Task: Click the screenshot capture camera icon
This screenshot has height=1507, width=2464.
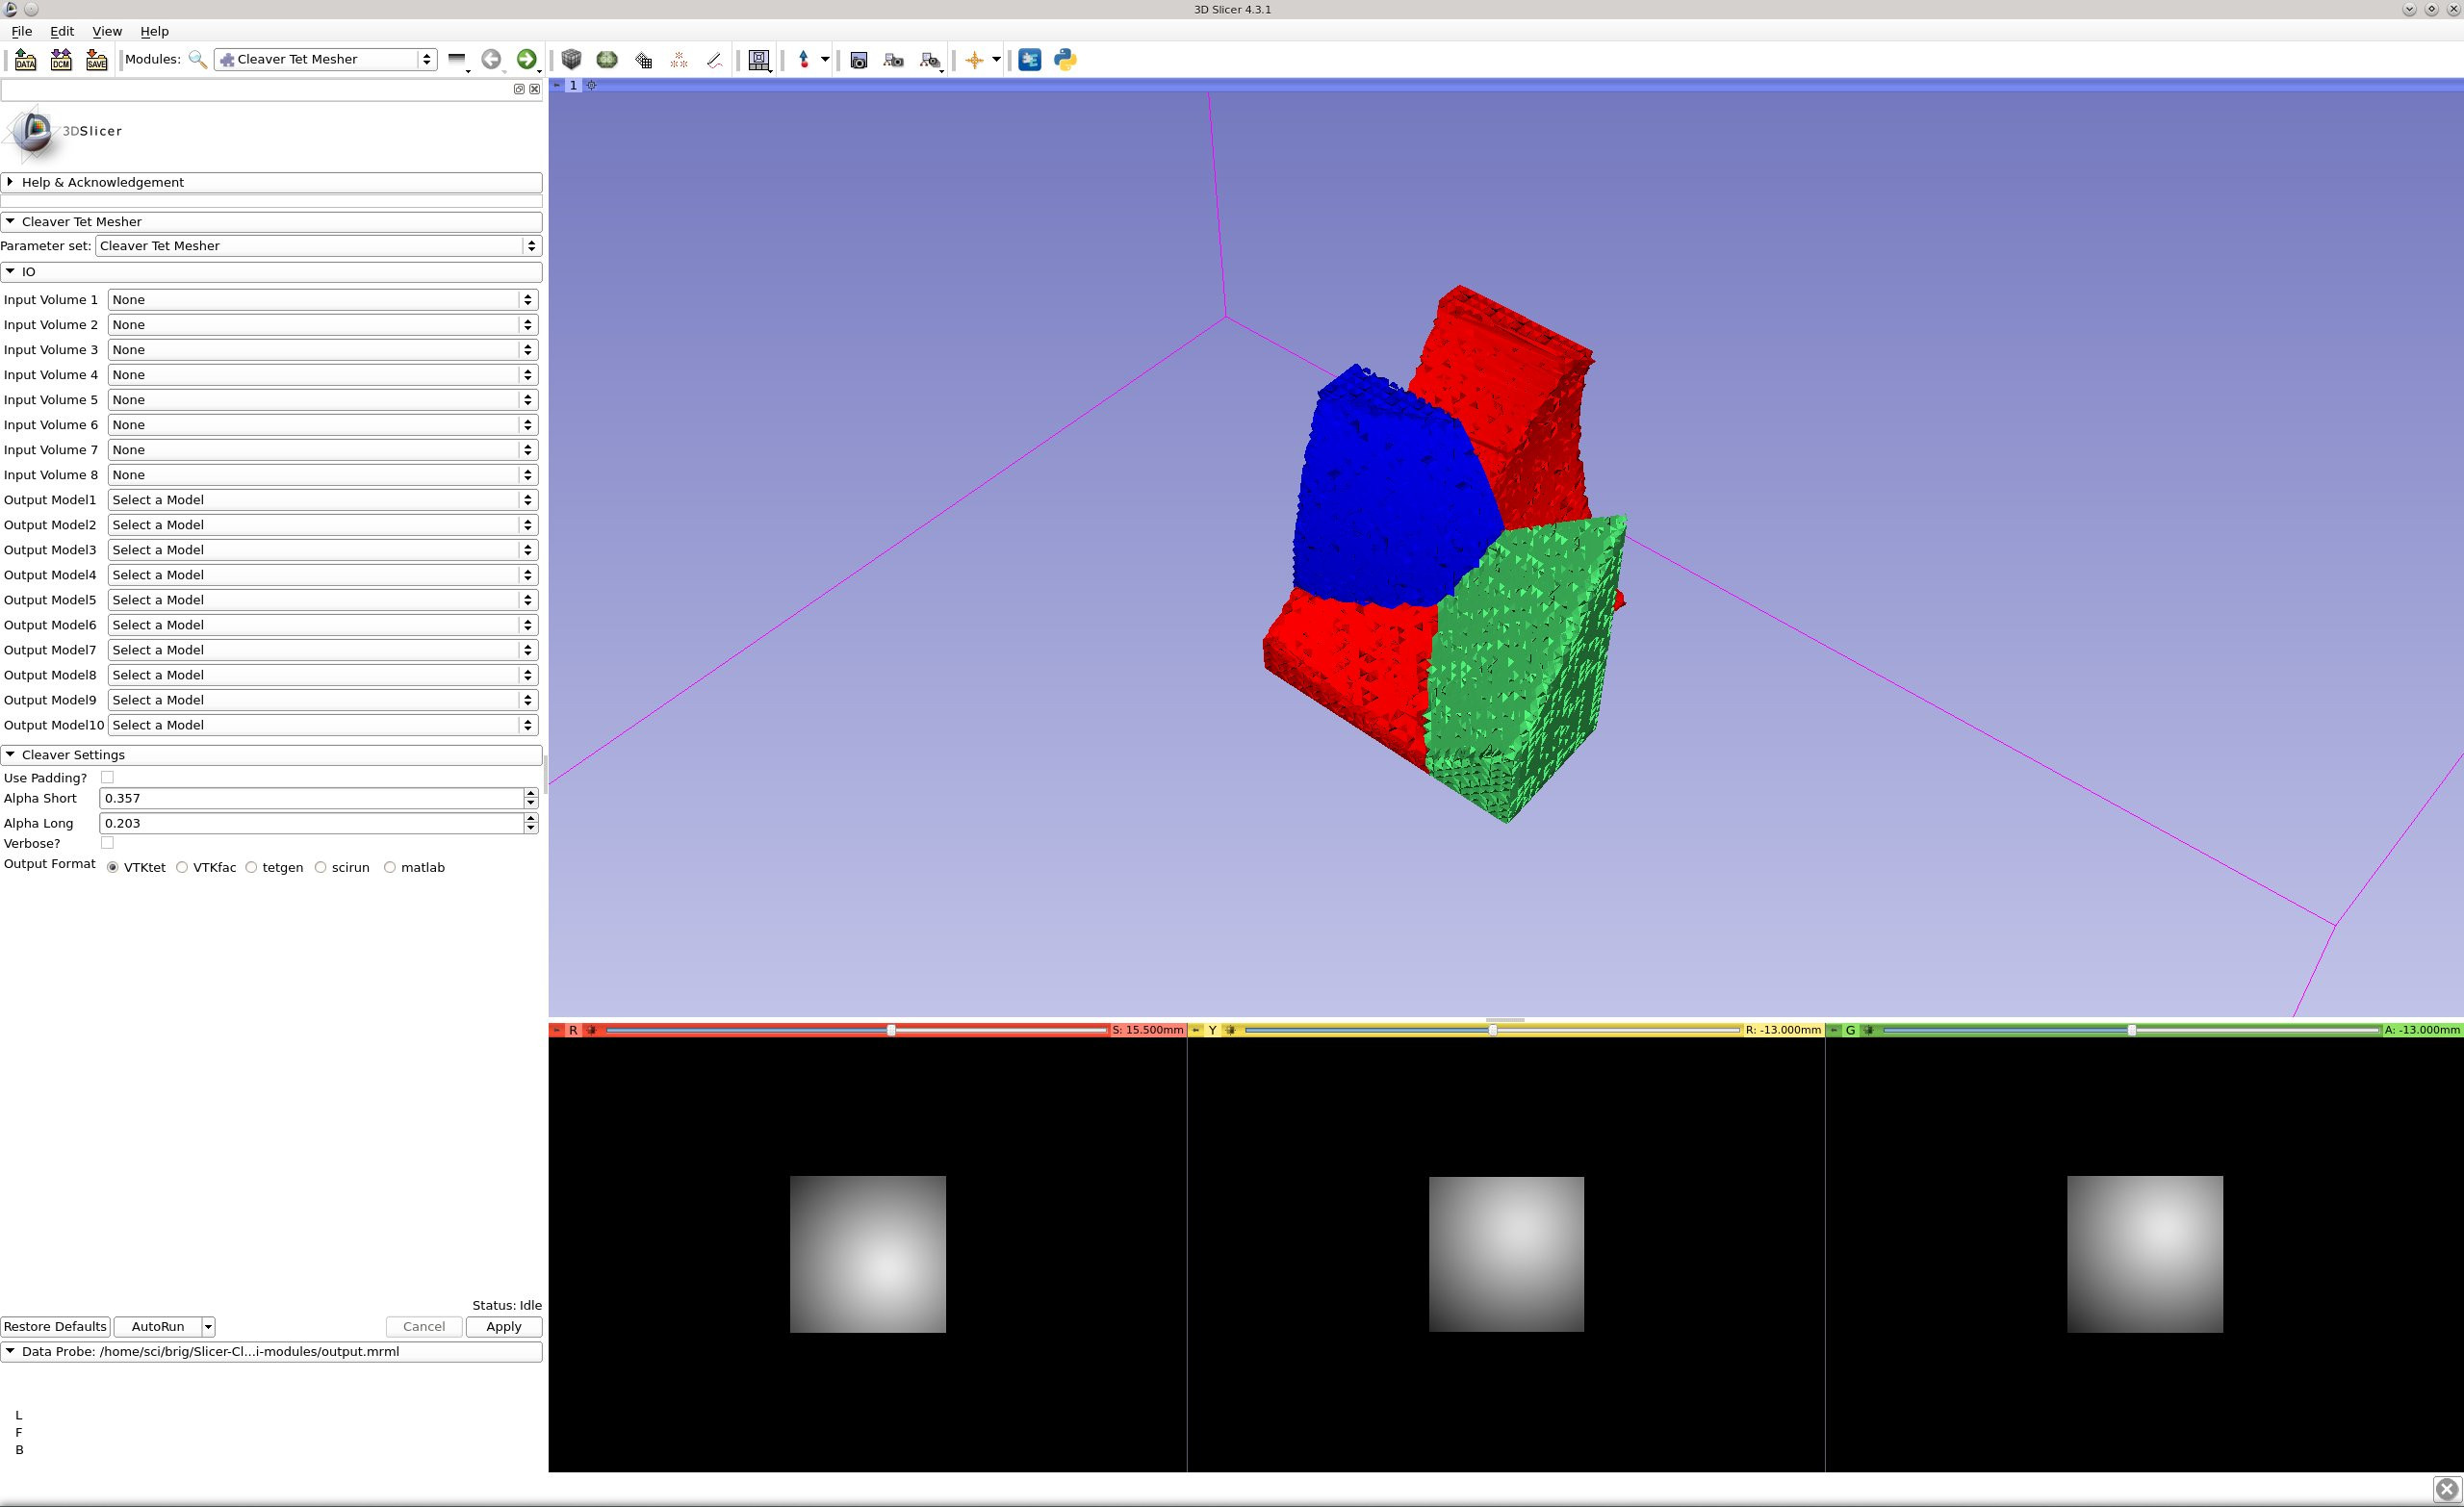Action: [858, 60]
